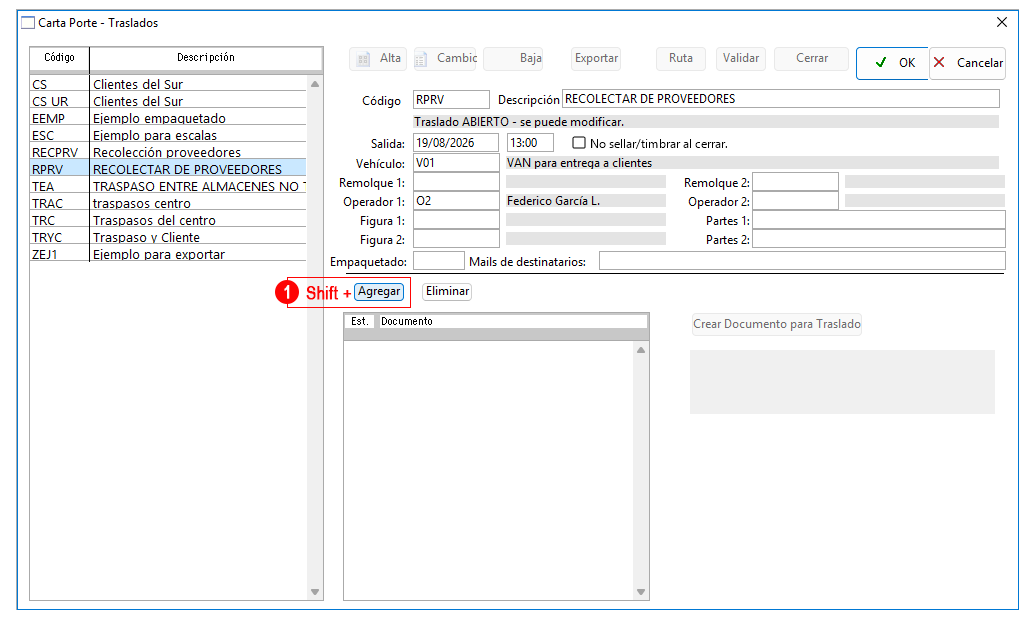
Task: Select the TRC Traspasos del centro row
Action: pyautogui.click(x=168, y=220)
